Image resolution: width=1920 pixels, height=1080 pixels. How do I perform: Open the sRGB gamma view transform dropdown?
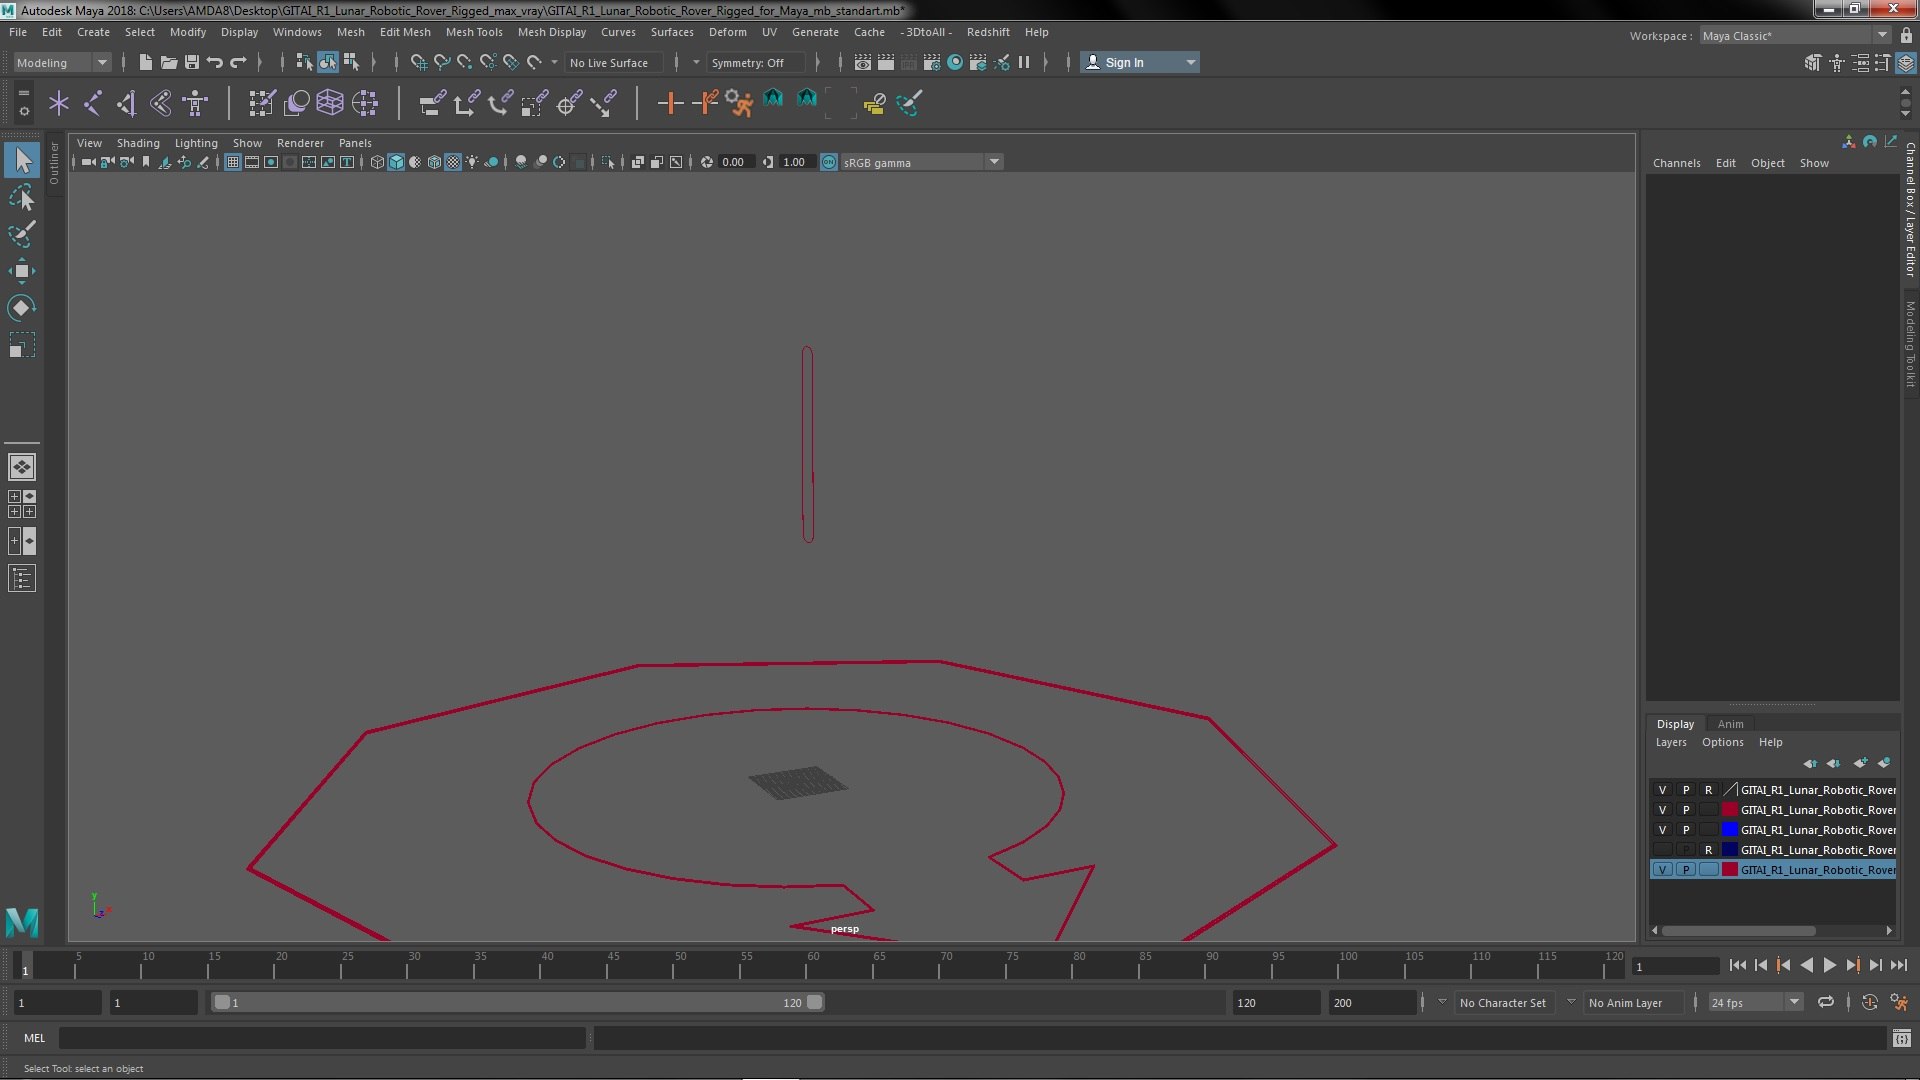[x=993, y=162]
